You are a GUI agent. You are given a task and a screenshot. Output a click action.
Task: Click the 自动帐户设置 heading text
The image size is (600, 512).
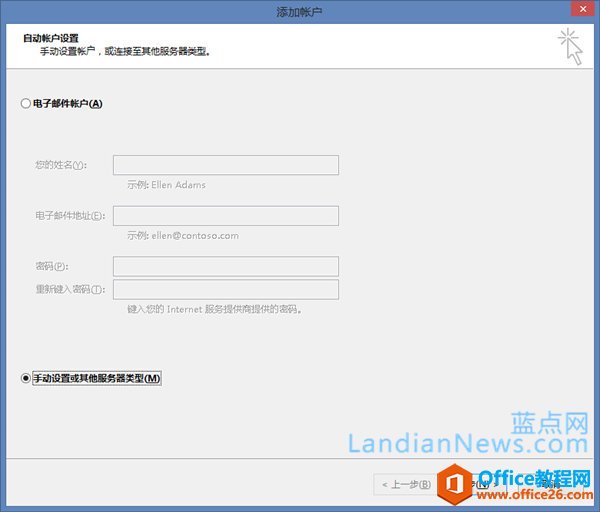[x=51, y=38]
